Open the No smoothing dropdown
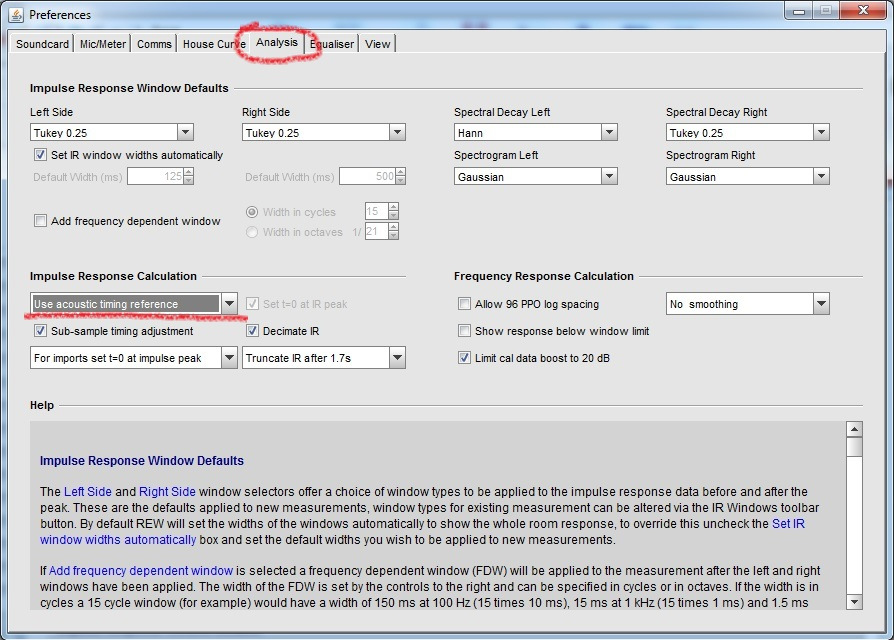The image size is (895, 640). [x=748, y=304]
